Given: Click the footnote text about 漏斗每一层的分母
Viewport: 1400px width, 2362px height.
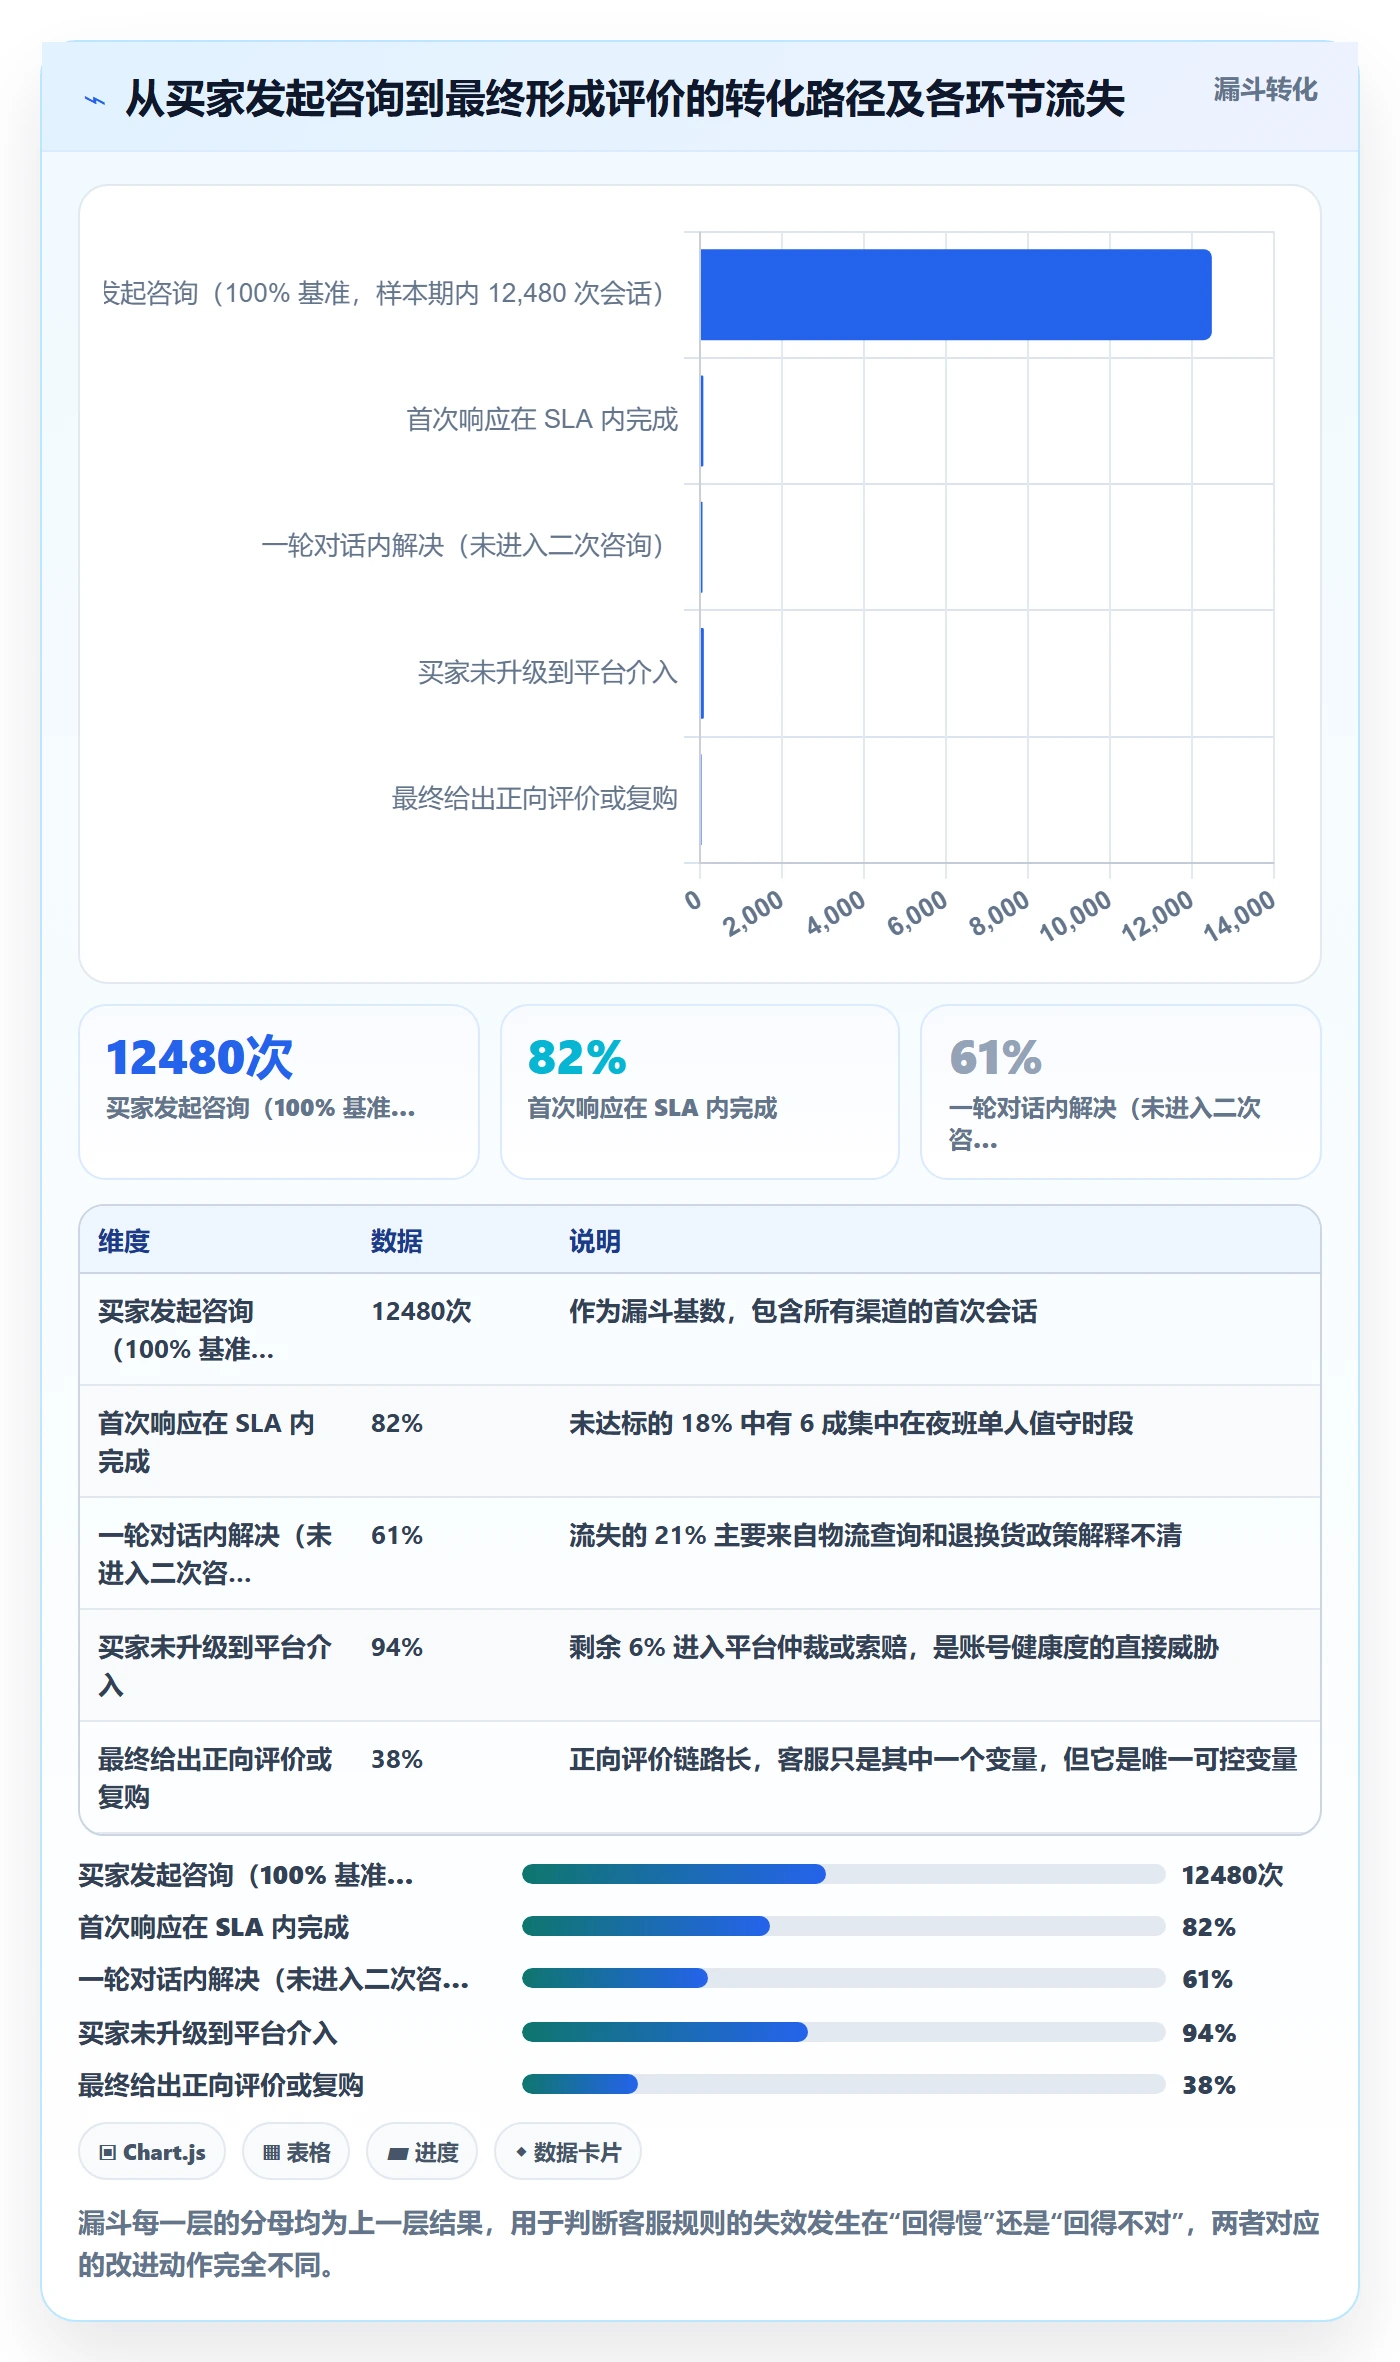Looking at the screenshot, I should pyautogui.click(x=699, y=2244).
